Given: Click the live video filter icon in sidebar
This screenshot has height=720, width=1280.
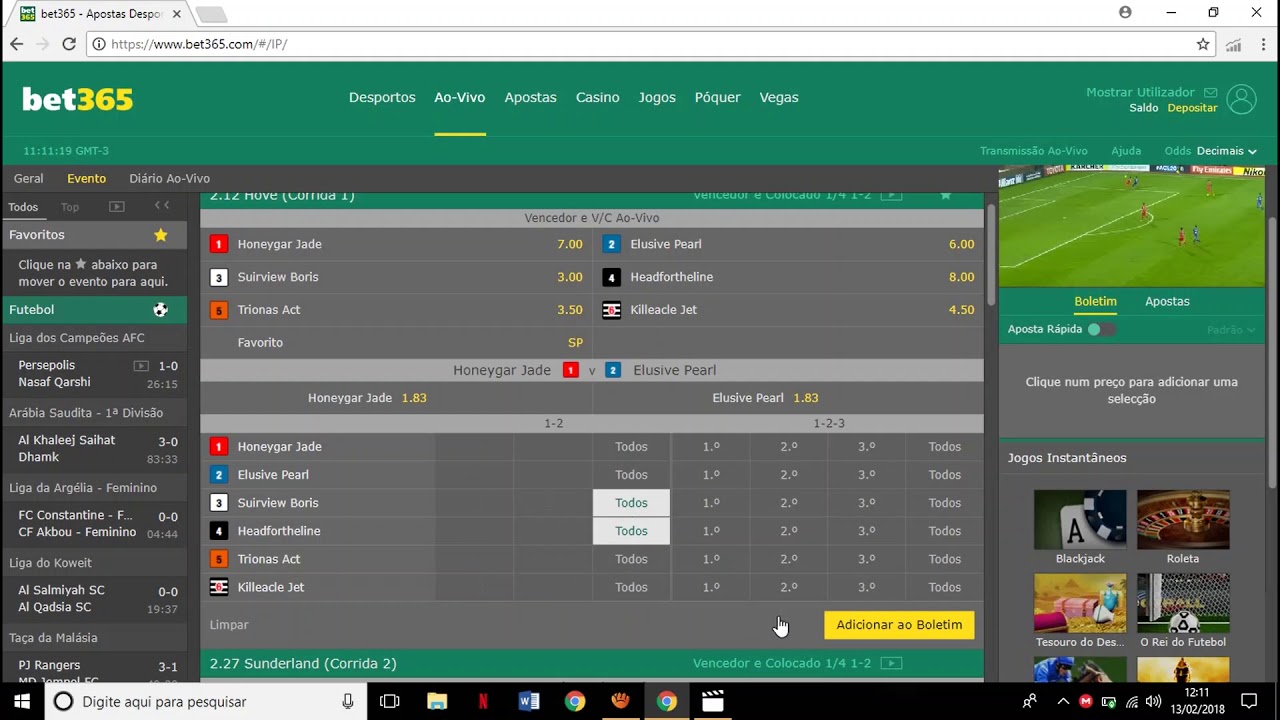Looking at the screenshot, I should [117, 207].
